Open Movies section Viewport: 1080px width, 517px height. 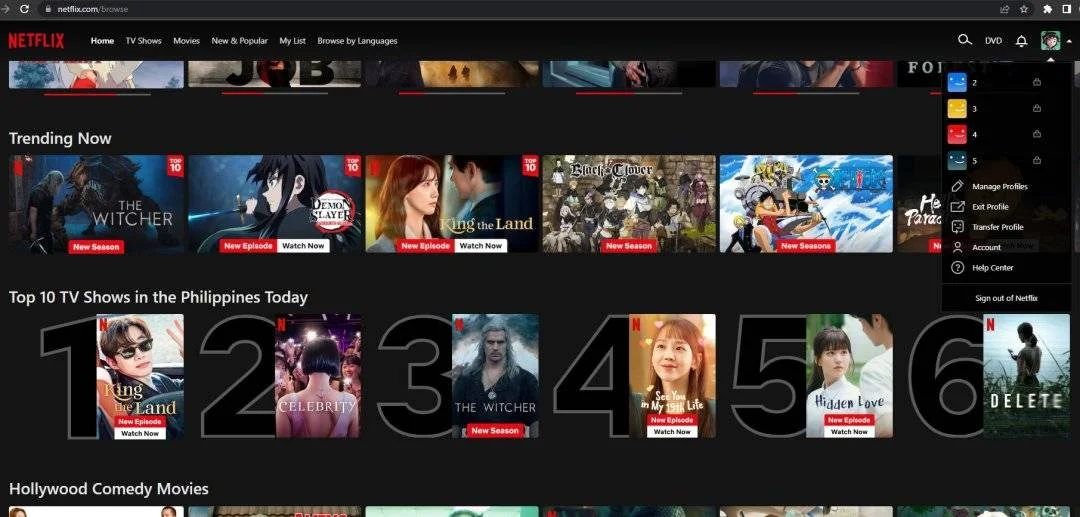[x=186, y=41]
